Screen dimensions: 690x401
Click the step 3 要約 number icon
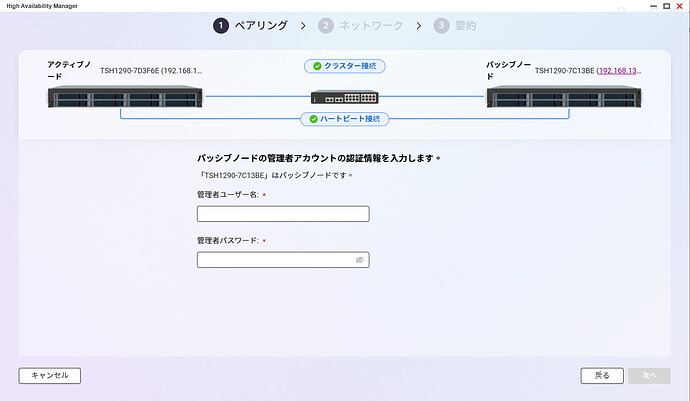[441, 25]
